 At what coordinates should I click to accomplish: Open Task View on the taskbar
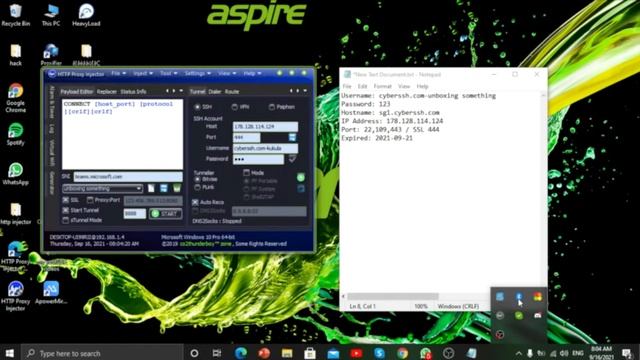[x=217, y=353]
